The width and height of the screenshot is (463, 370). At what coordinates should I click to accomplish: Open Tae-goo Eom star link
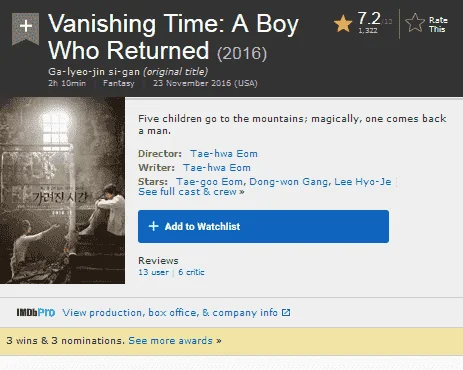click(211, 182)
